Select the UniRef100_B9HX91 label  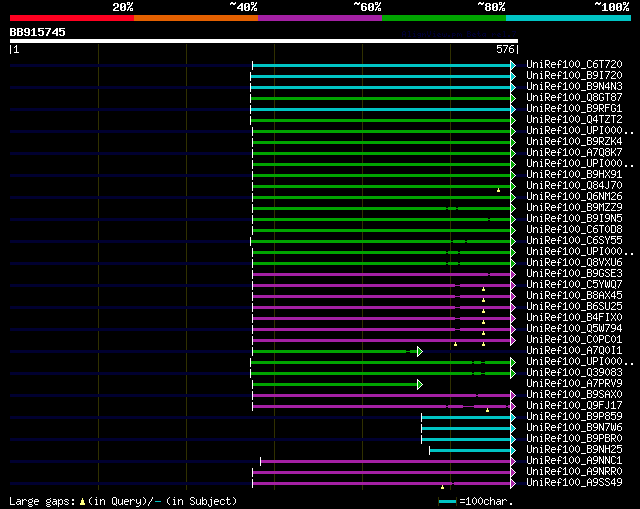coord(574,175)
